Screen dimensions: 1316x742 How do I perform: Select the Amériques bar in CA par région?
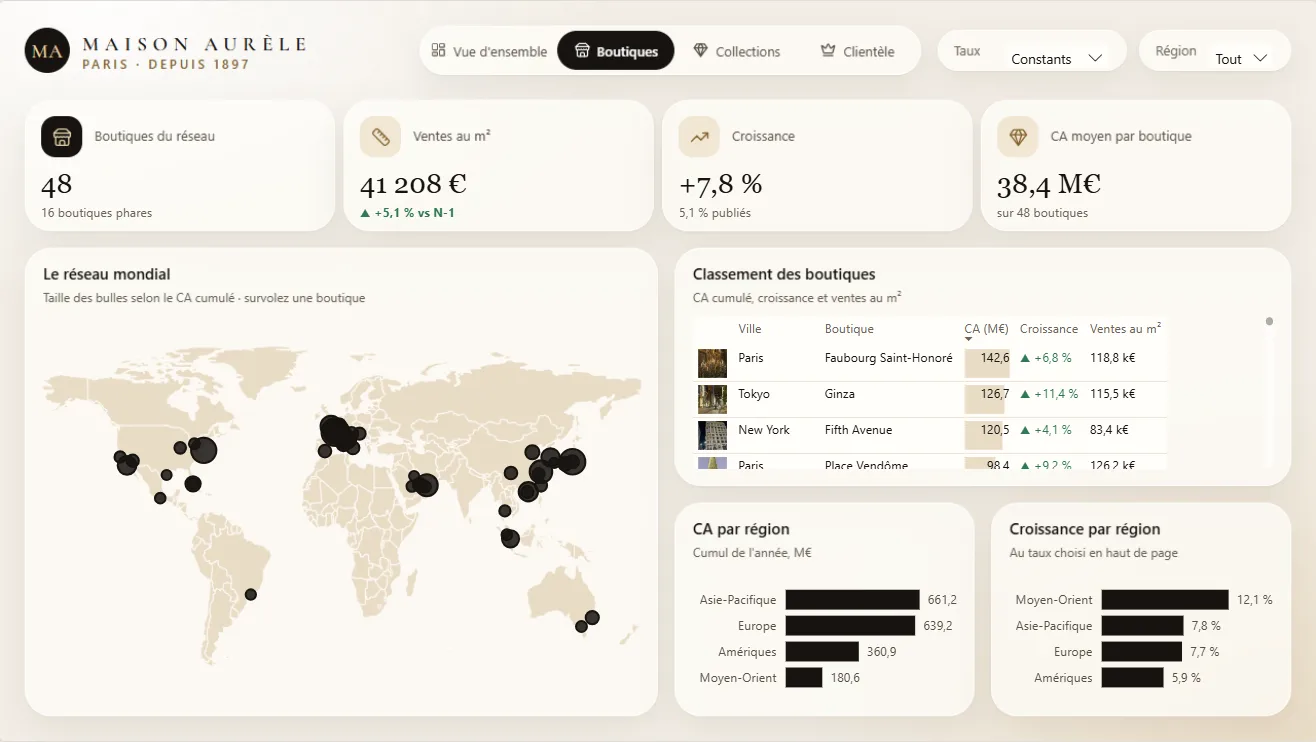pyautogui.click(x=822, y=652)
